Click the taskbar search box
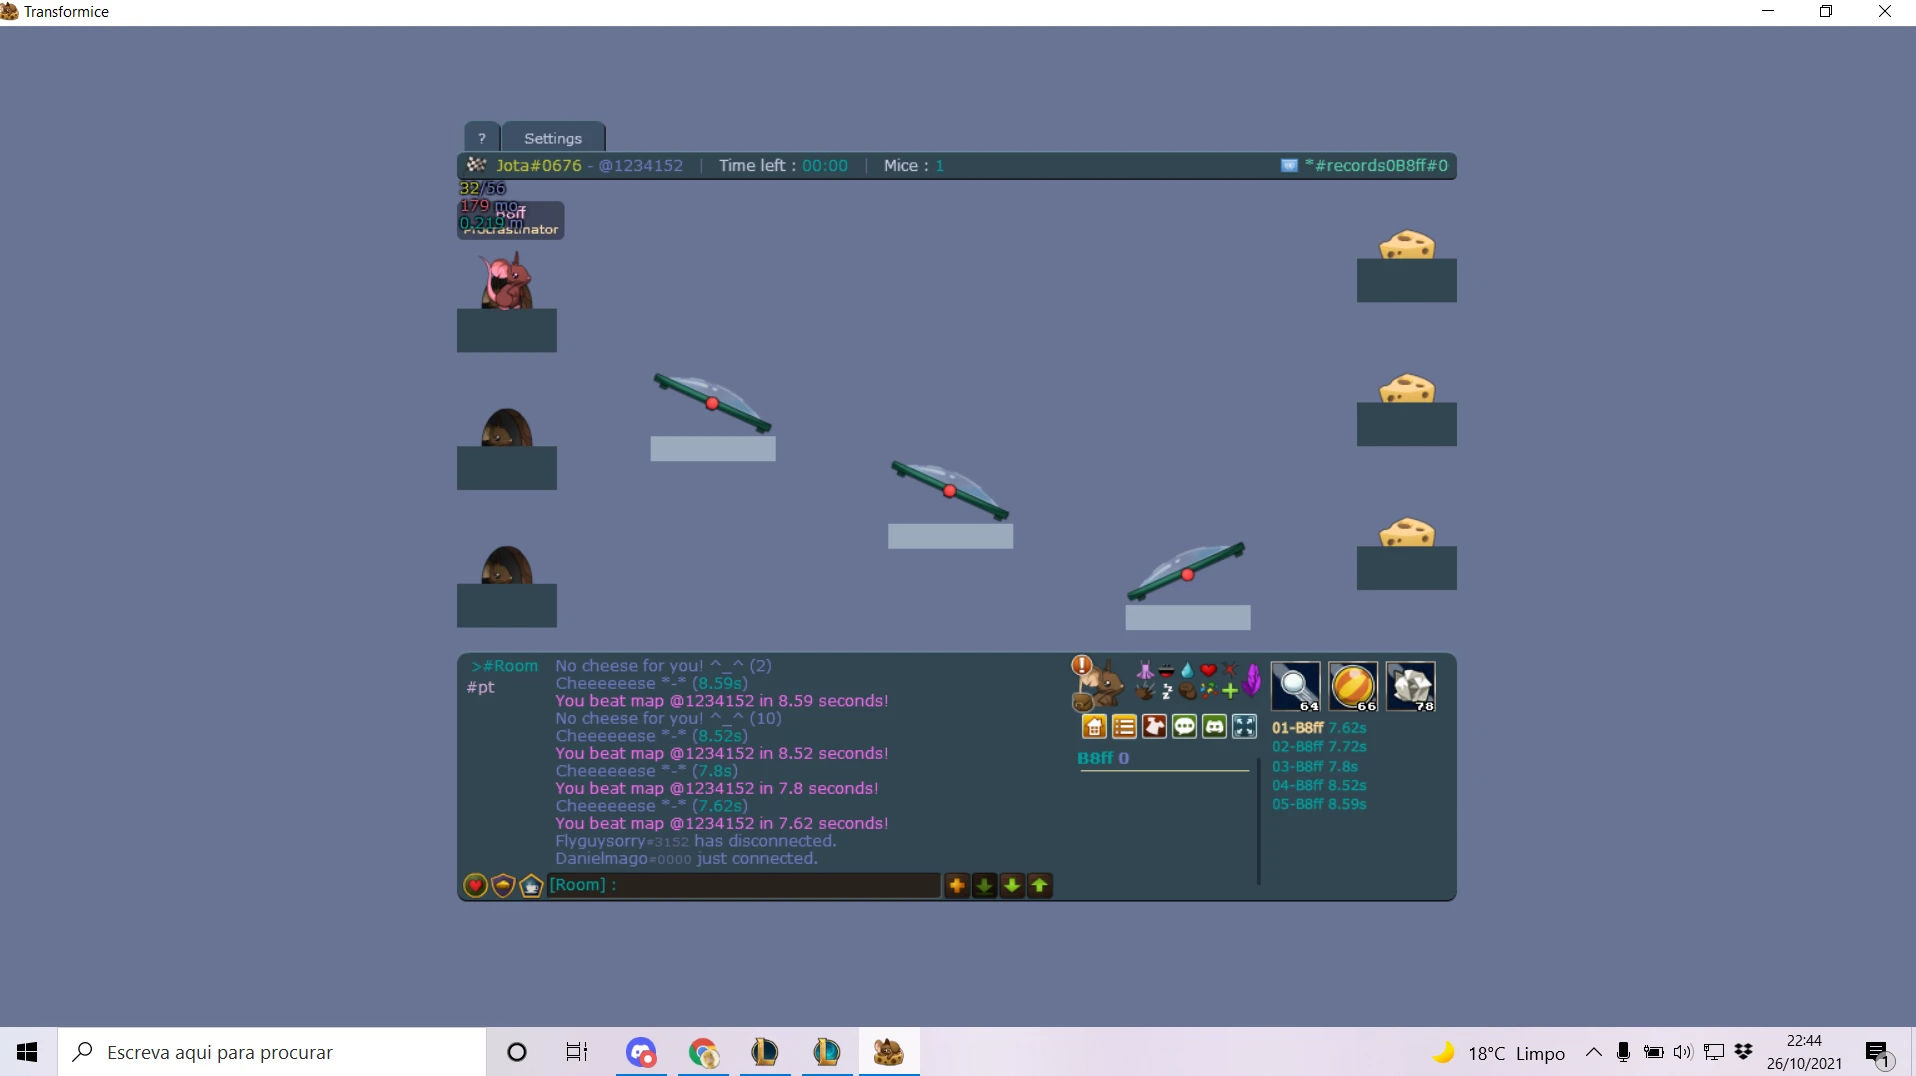 click(x=272, y=1052)
